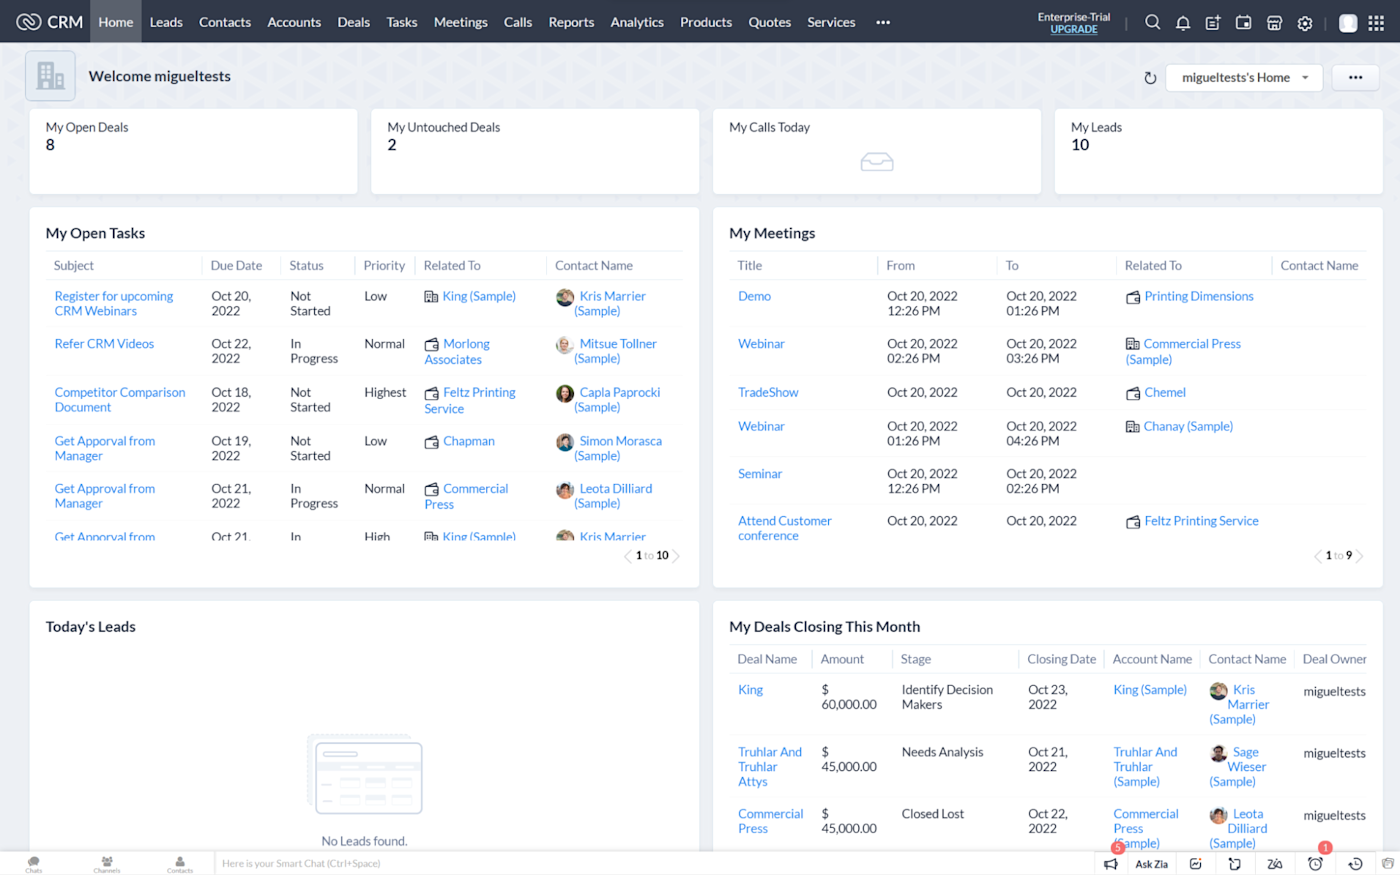Viewport: 1400px width, 875px height.
Task: Open the Competitor Comparison Document task
Action: coord(120,400)
